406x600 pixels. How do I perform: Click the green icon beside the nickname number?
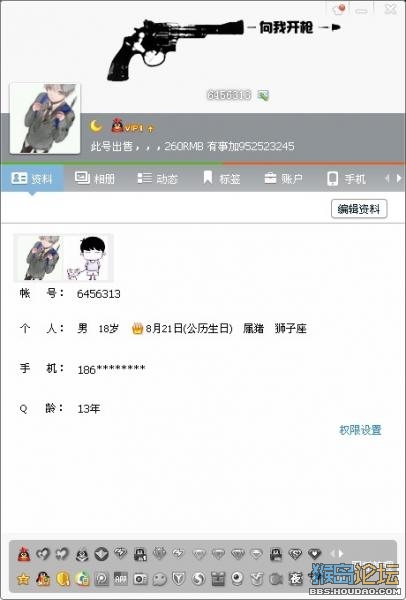point(263,95)
